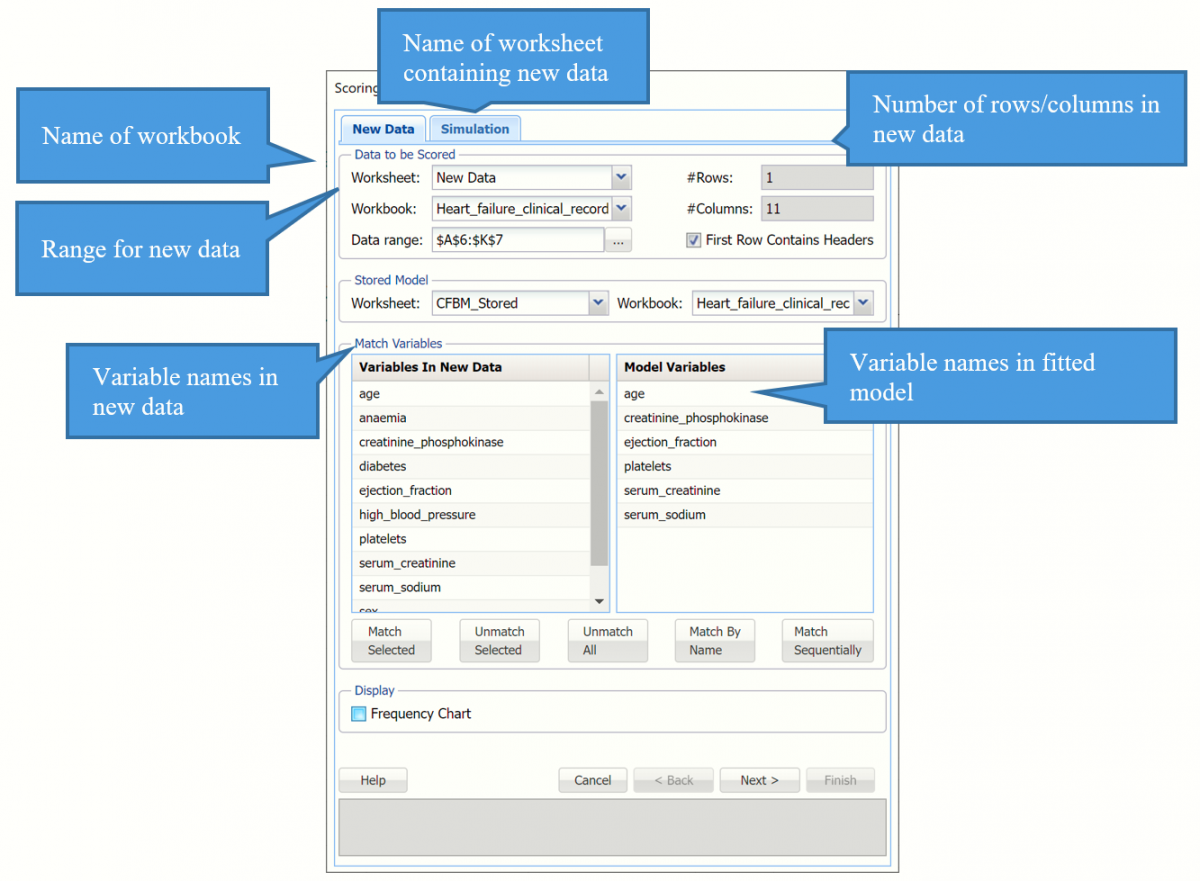Image resolution: width=1200 pixels, height=881 pixels.
Task: Click inside the Data range input field
Action: (x=517, y=241)
